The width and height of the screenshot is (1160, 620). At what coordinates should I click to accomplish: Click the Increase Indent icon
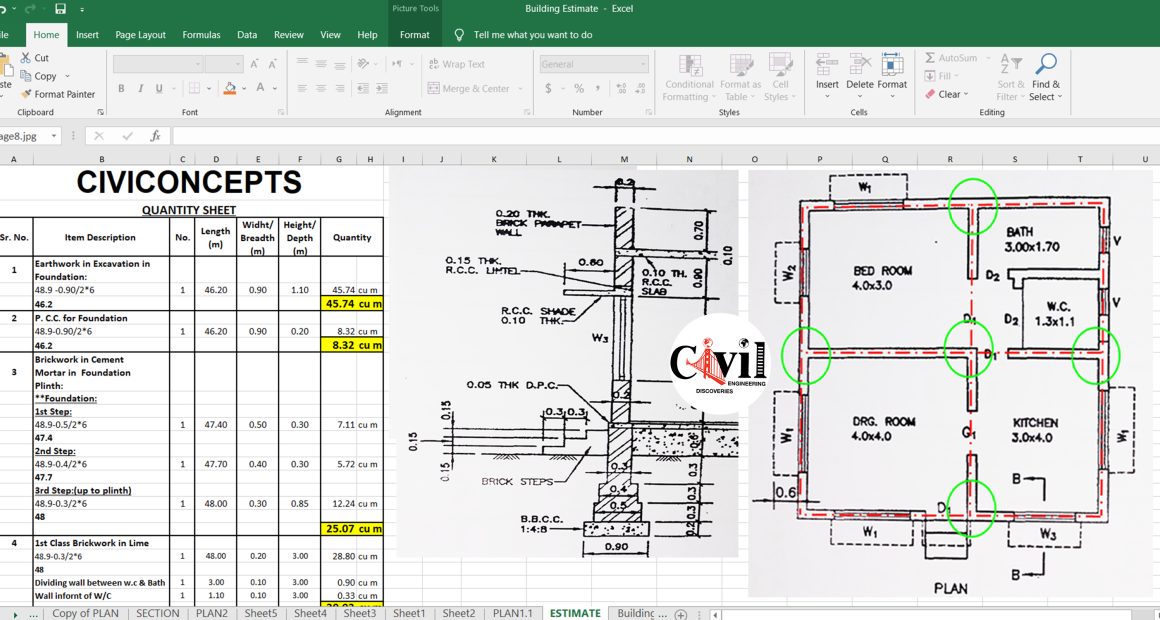pyautogui.click(x=382, y=88)
